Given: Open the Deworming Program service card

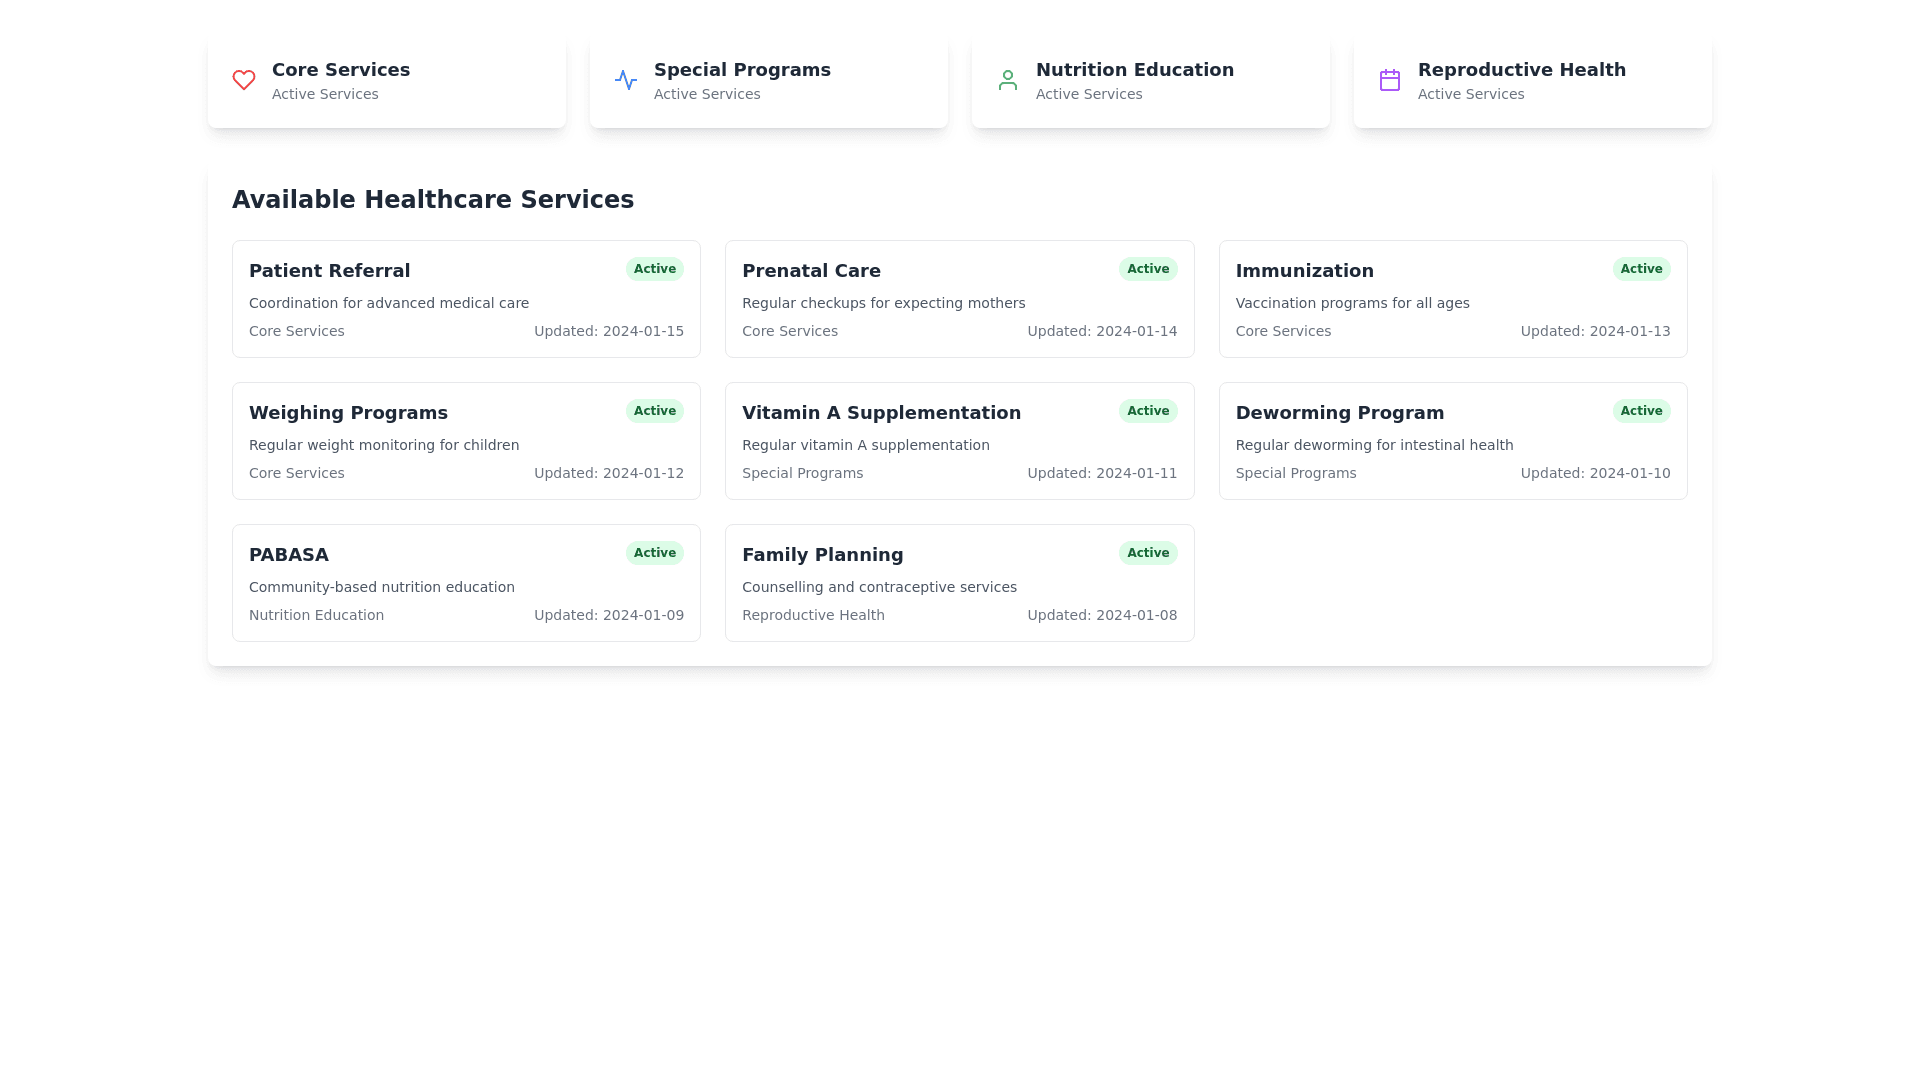Looking at the screenshot, I should [1452, 441].
